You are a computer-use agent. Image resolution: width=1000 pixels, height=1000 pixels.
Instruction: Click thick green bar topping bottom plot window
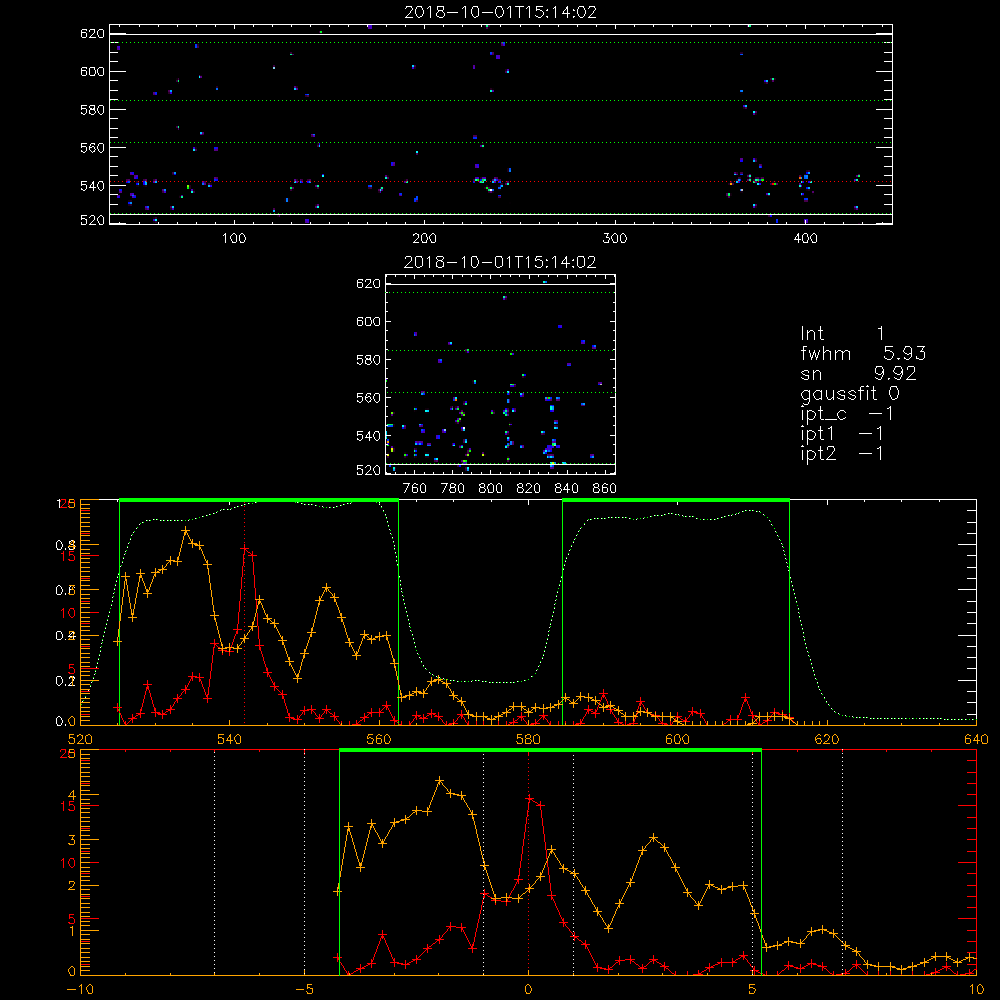pyautogui.click(x=550, y=751)
